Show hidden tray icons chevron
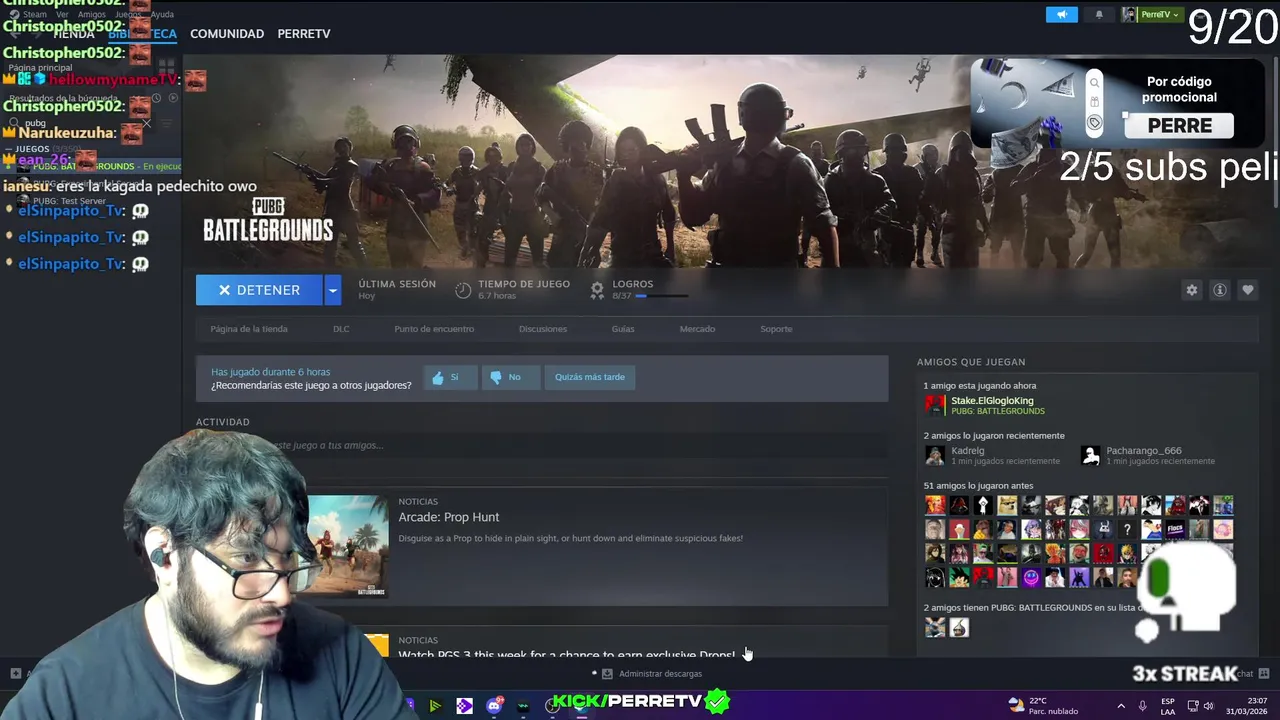The height and width of the screenshot is (720, 1280). tap(1120, 706)
